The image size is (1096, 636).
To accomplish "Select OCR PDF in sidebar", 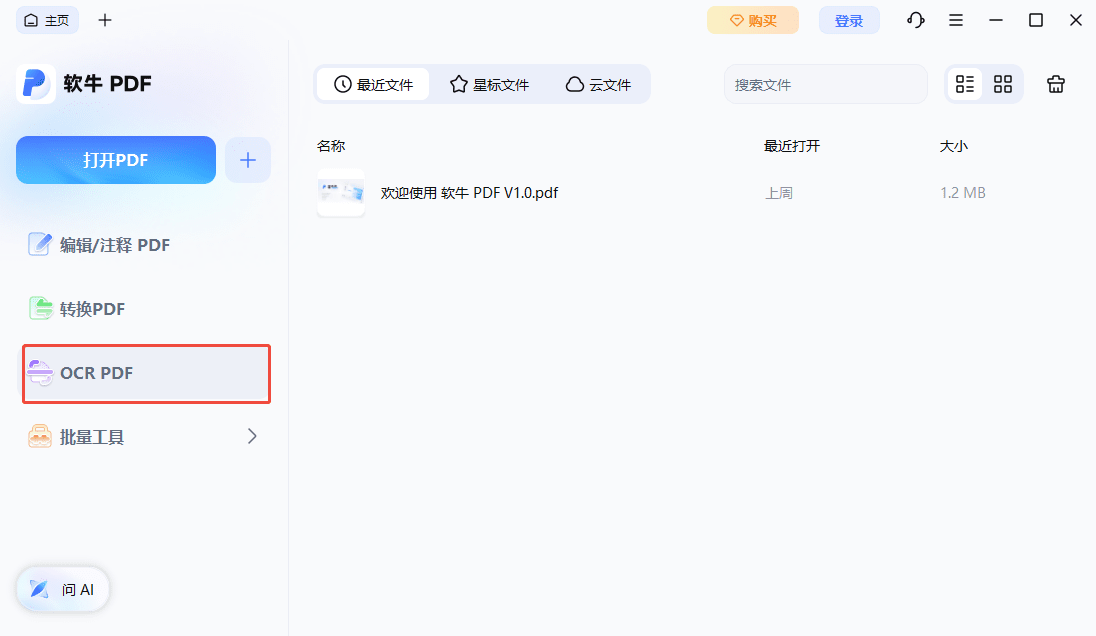I will (x=146, y=373).
